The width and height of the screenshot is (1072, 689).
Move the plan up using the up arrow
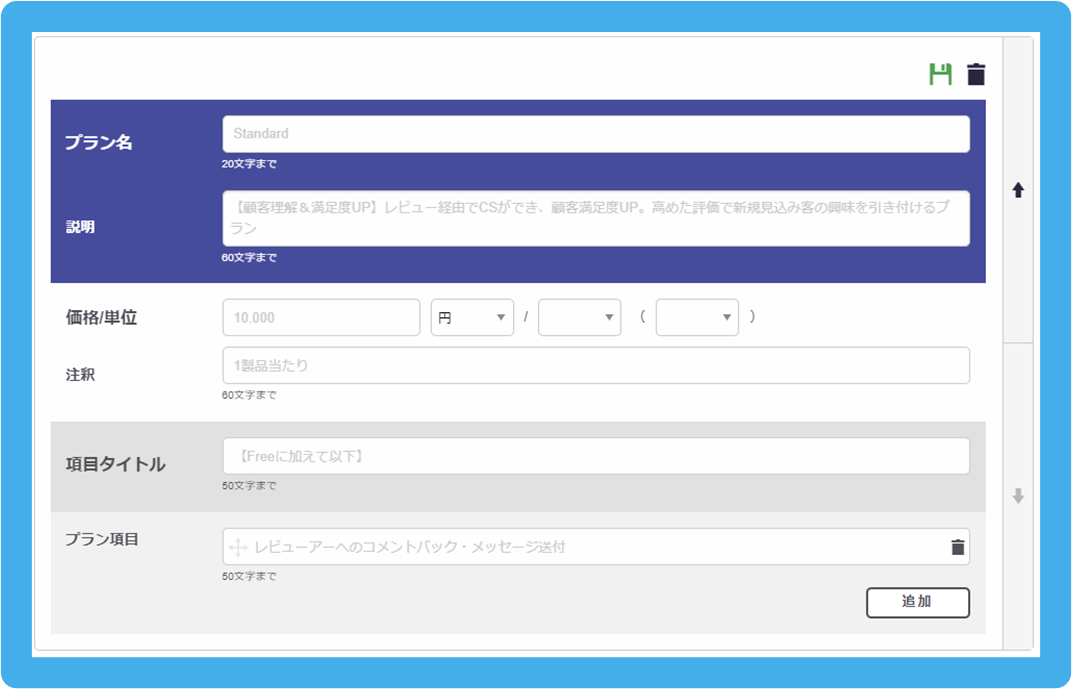click(1018, 190)
